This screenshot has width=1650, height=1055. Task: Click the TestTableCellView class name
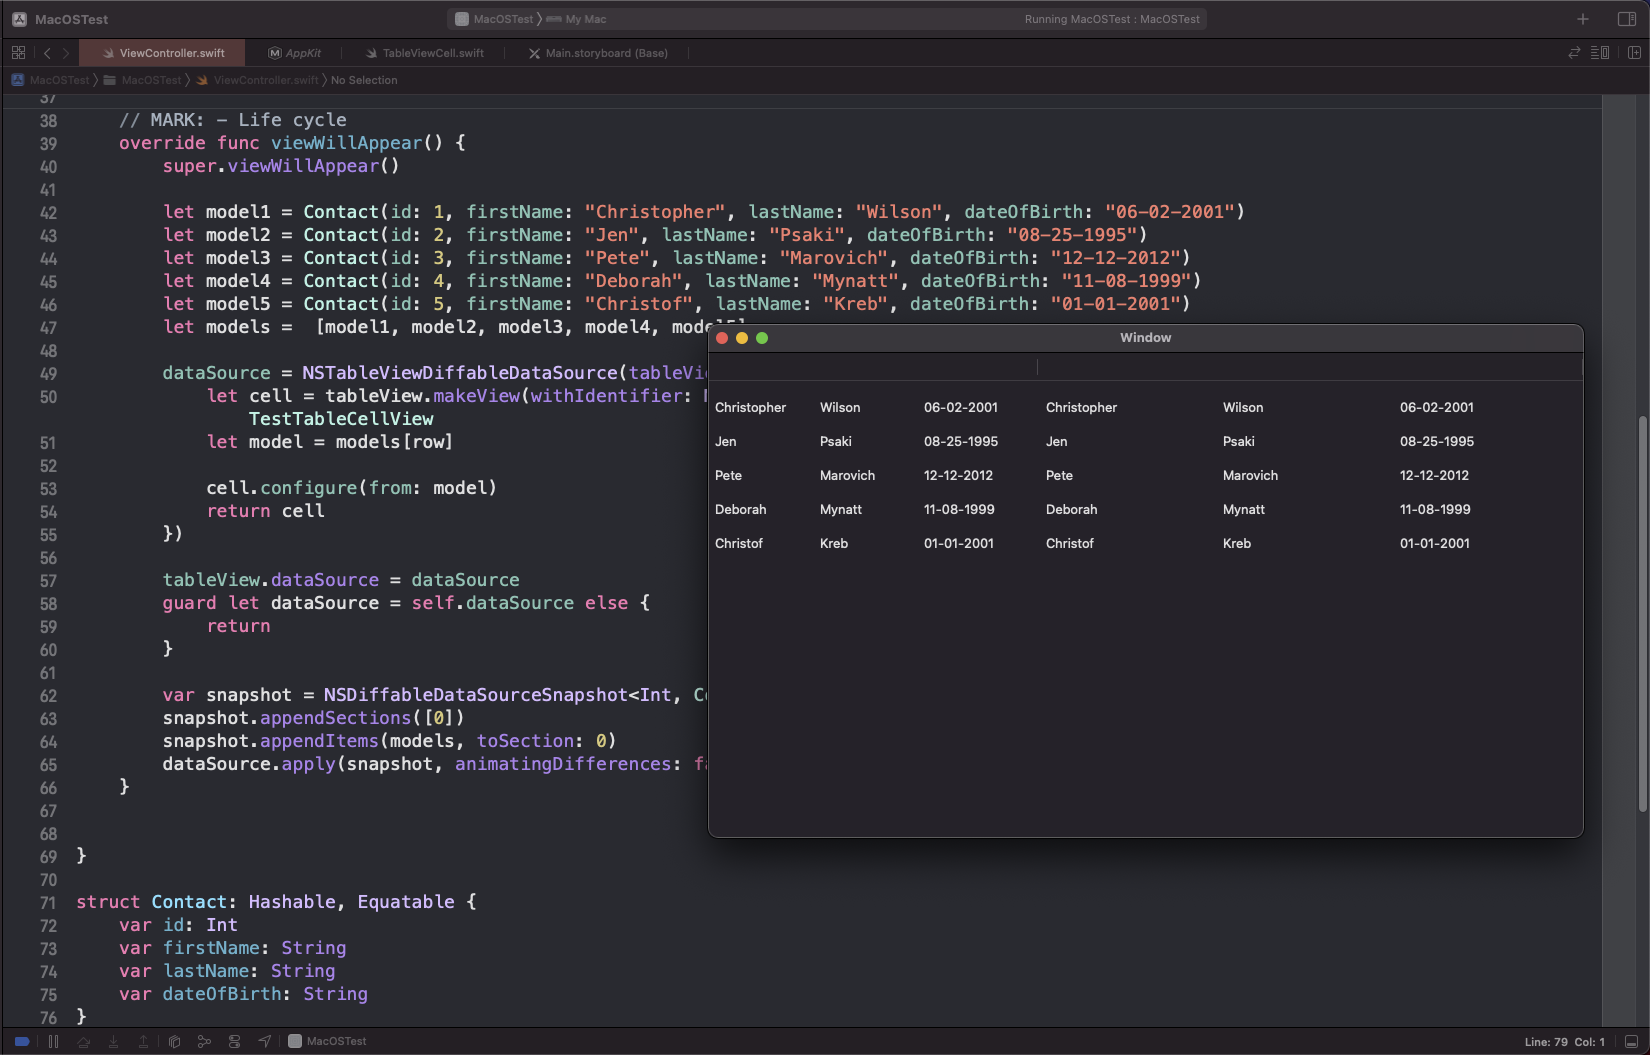coord(341,419)
